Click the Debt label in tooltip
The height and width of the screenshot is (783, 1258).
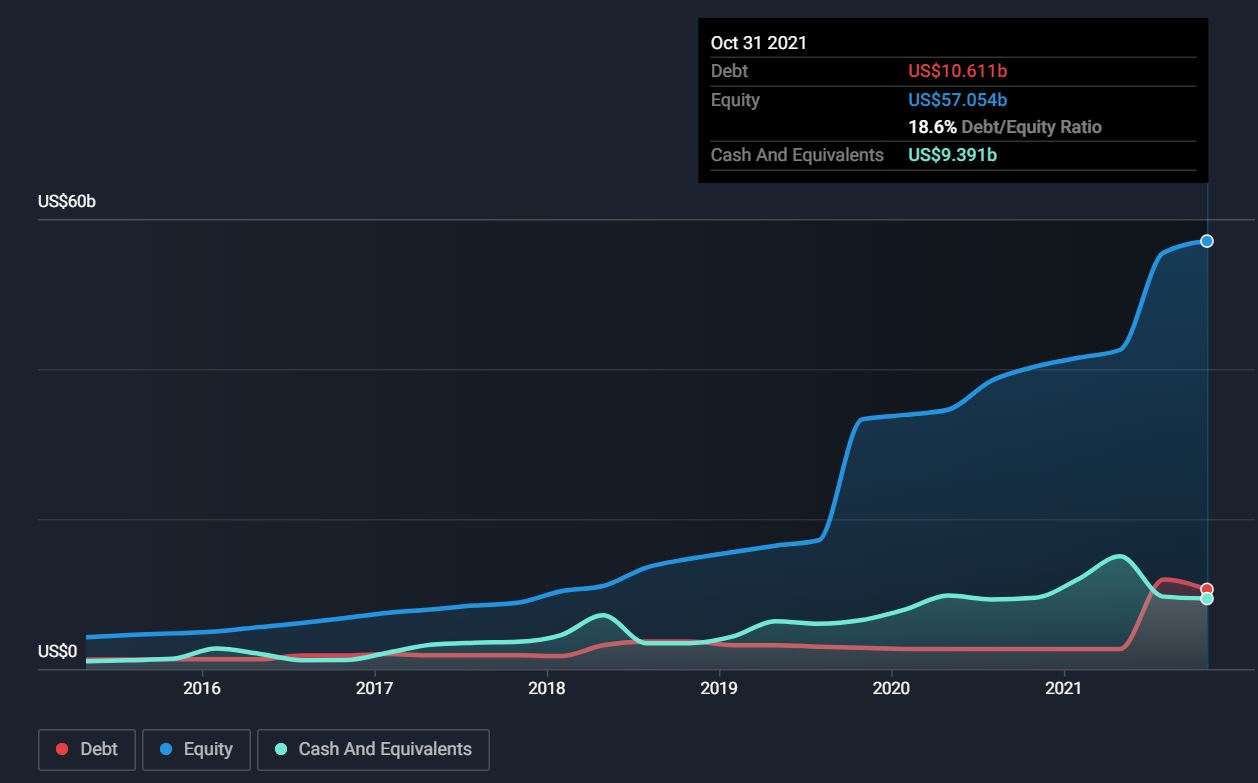tap(729, 71)
